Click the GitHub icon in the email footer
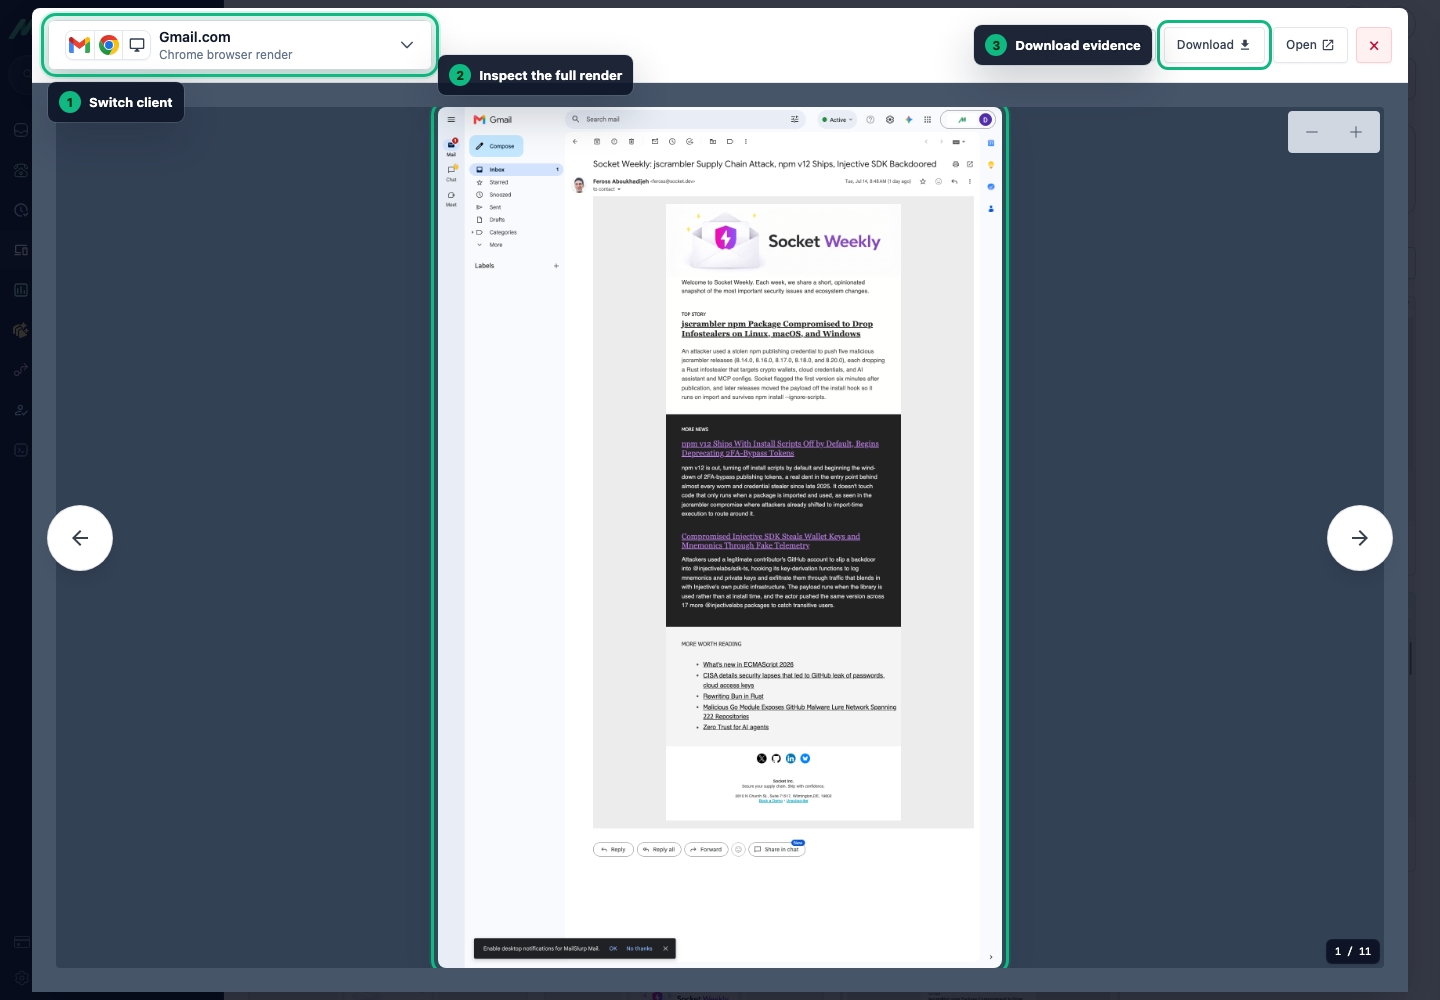 click(x=776, y=758)
